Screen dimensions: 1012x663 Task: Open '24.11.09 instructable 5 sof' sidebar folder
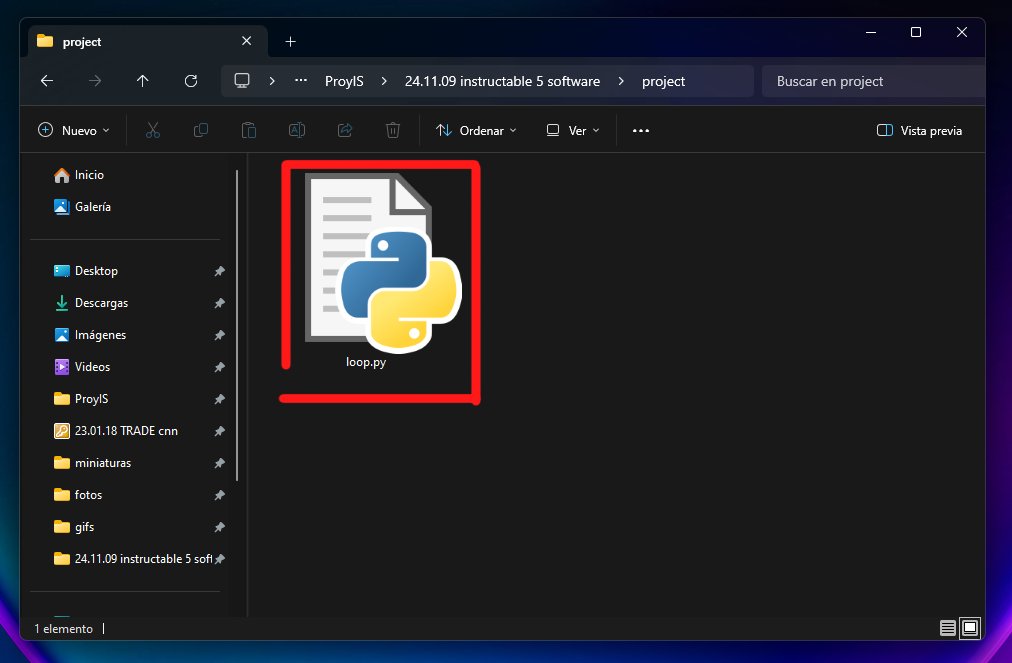[133, 559]
